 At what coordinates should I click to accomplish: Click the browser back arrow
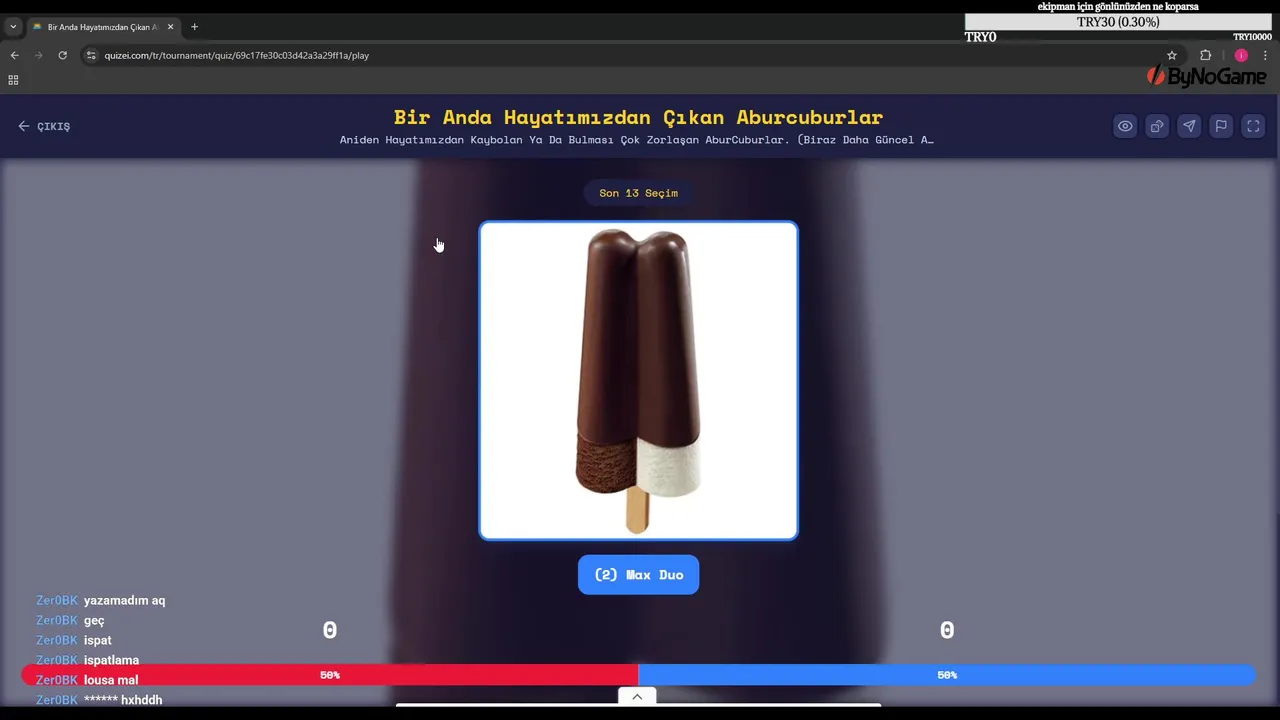(x=14, y=55)
